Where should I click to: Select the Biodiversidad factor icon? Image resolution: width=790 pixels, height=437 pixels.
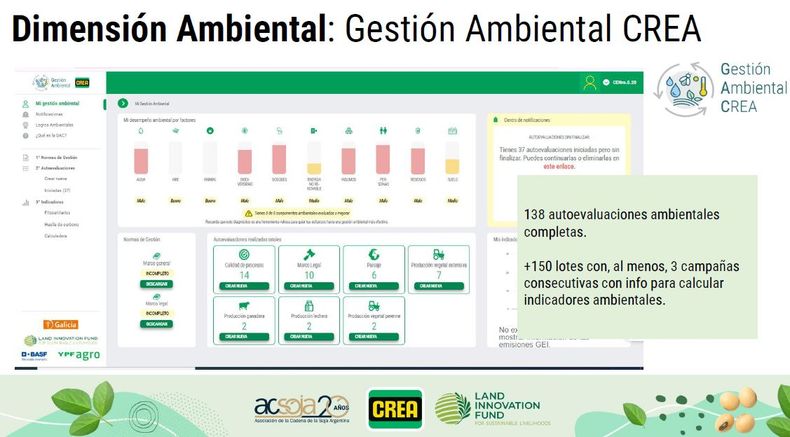(x=244, y=131)
